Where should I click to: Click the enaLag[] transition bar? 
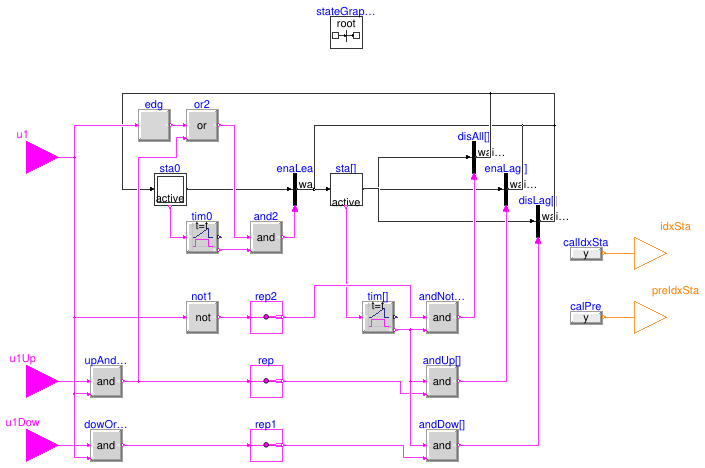pos(506,190)
